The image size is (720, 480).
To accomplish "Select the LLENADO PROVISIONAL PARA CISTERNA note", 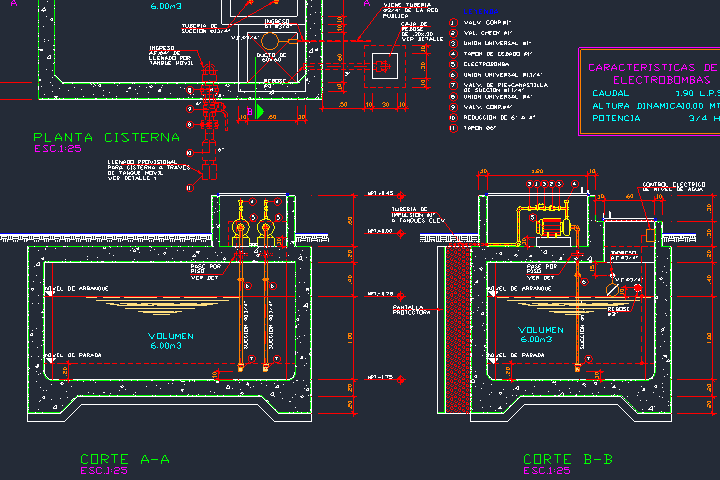I will point(149,170).
